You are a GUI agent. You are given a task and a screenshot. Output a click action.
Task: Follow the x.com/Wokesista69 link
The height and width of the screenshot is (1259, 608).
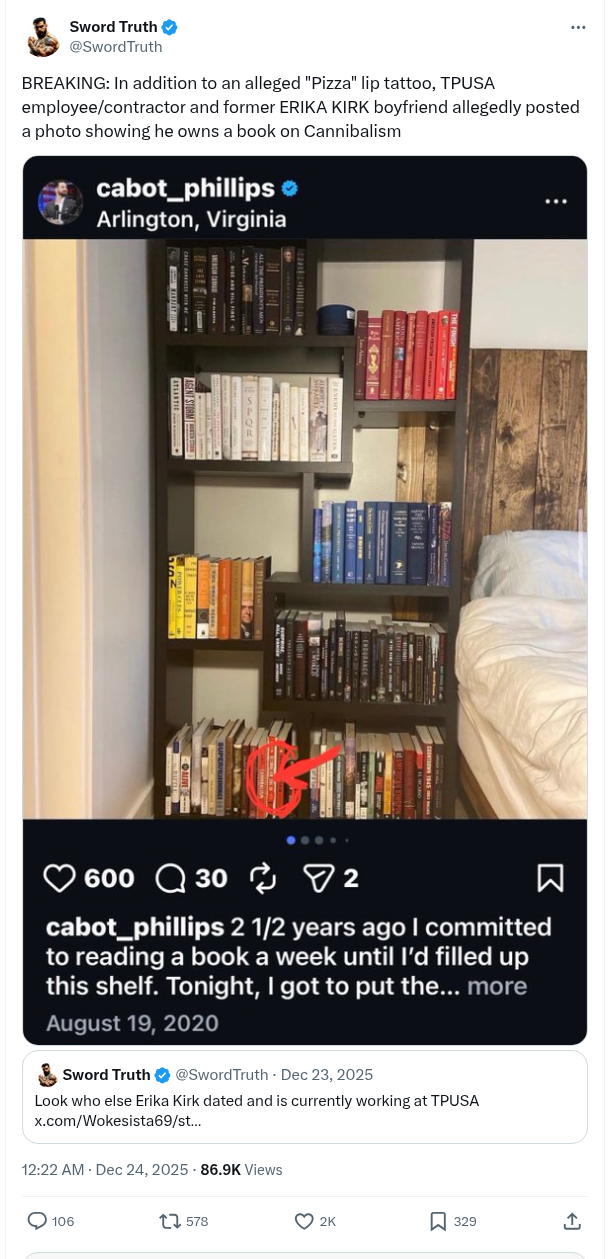click(x=118, y=1120)
